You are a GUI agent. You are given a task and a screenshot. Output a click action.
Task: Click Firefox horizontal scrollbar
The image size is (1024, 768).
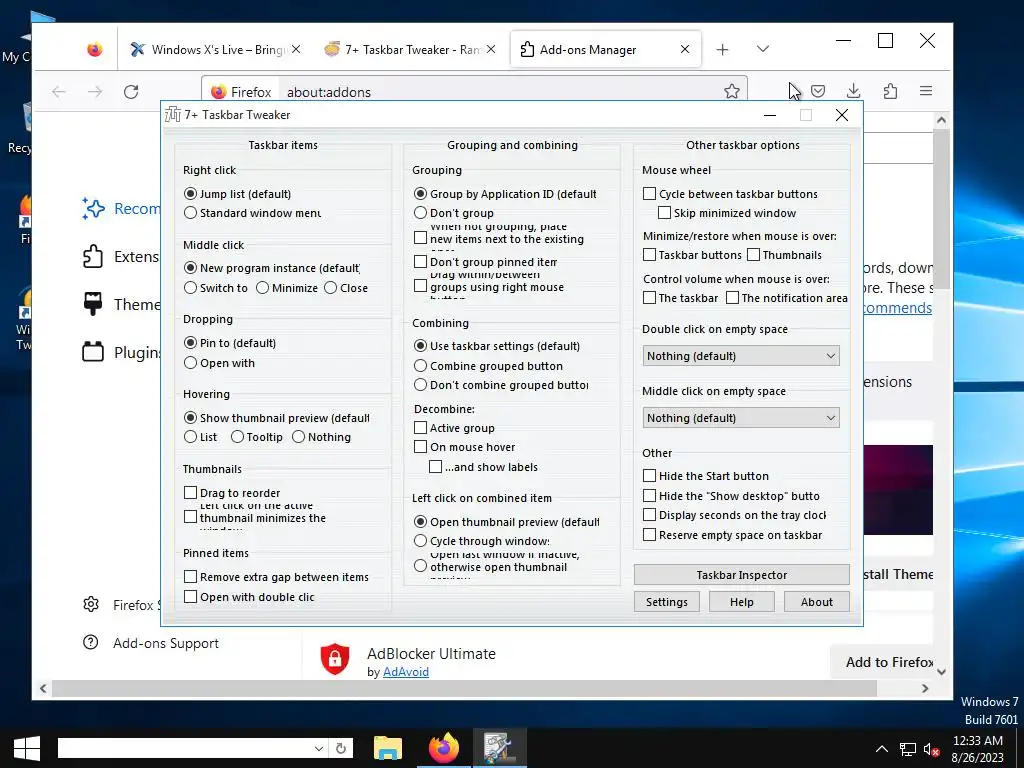click(464, 688)
